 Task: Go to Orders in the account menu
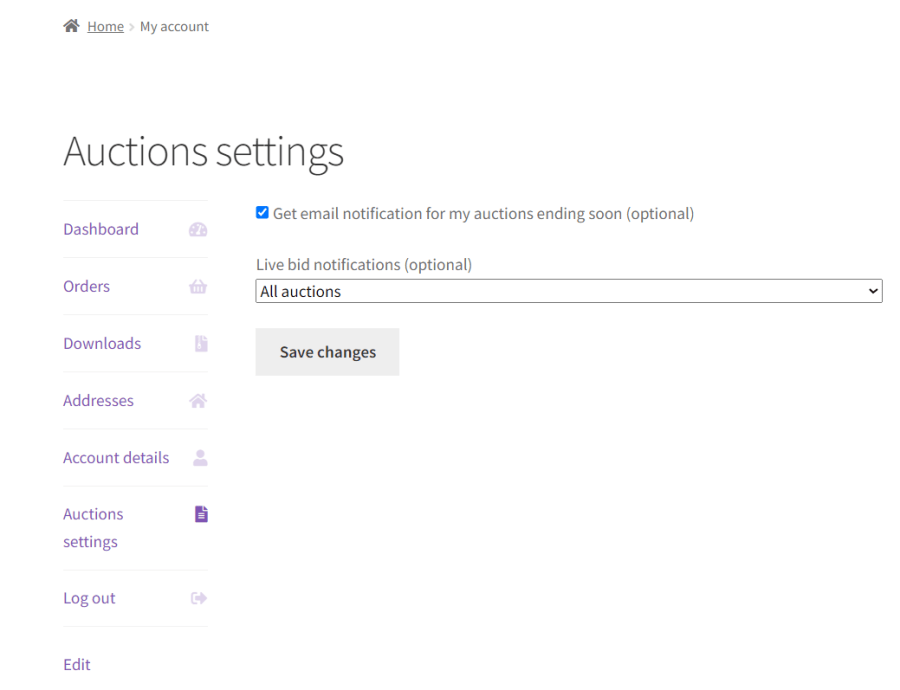[87, 286]
